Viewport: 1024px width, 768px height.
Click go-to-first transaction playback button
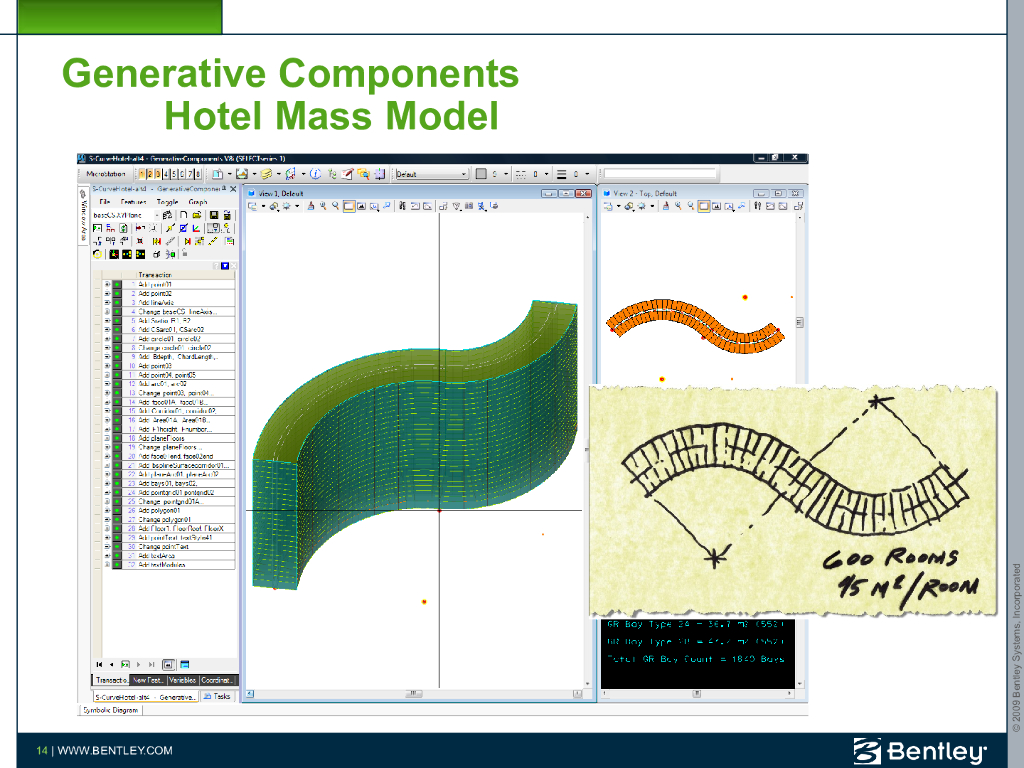(x=99, y=665)
